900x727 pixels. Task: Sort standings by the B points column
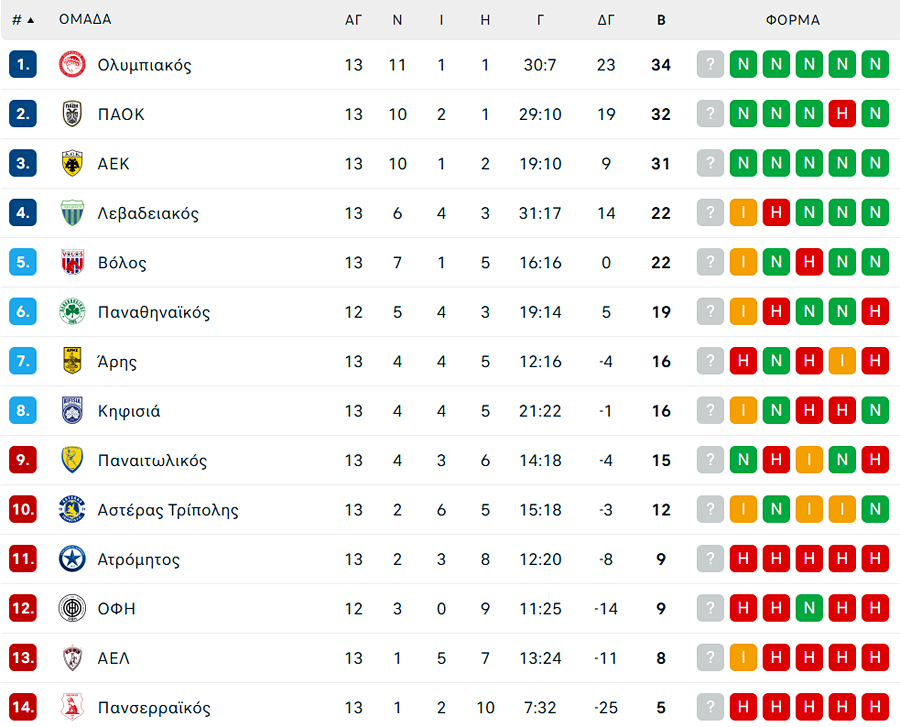(x=661, y=20)
